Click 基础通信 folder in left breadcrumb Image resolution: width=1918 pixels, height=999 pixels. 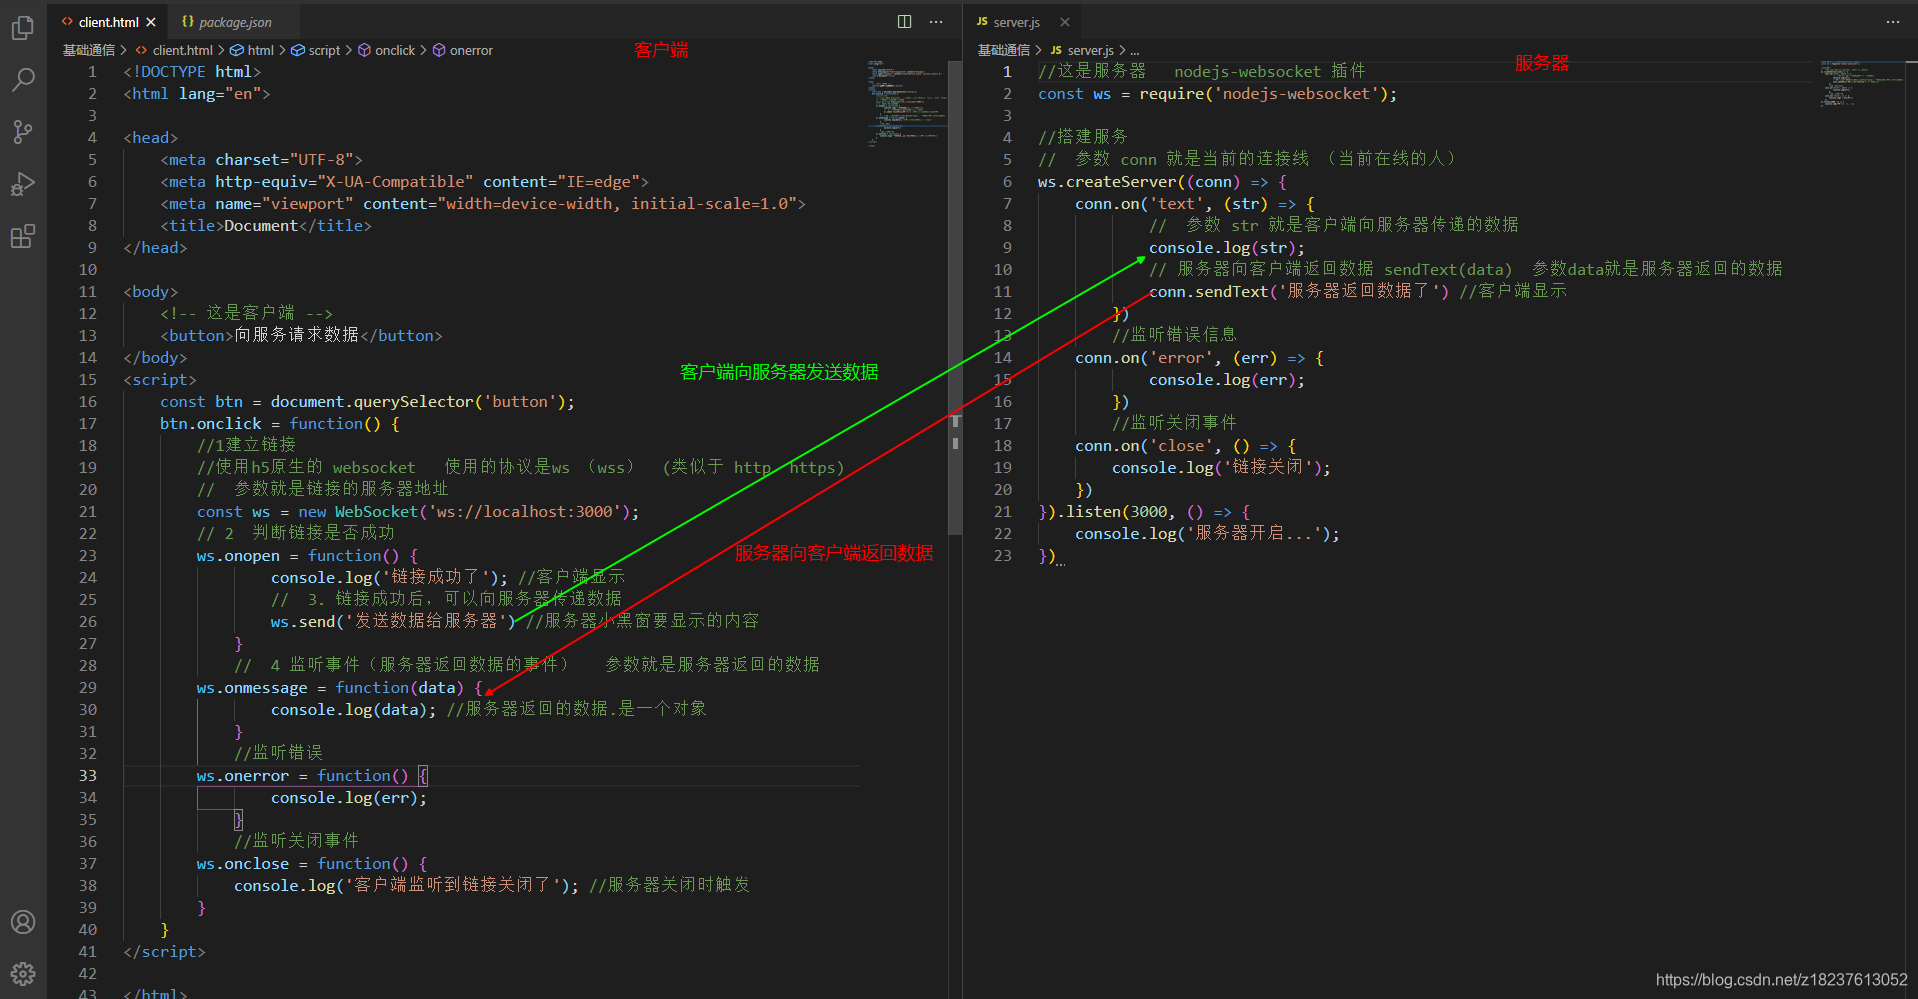(x=89, y=50)
